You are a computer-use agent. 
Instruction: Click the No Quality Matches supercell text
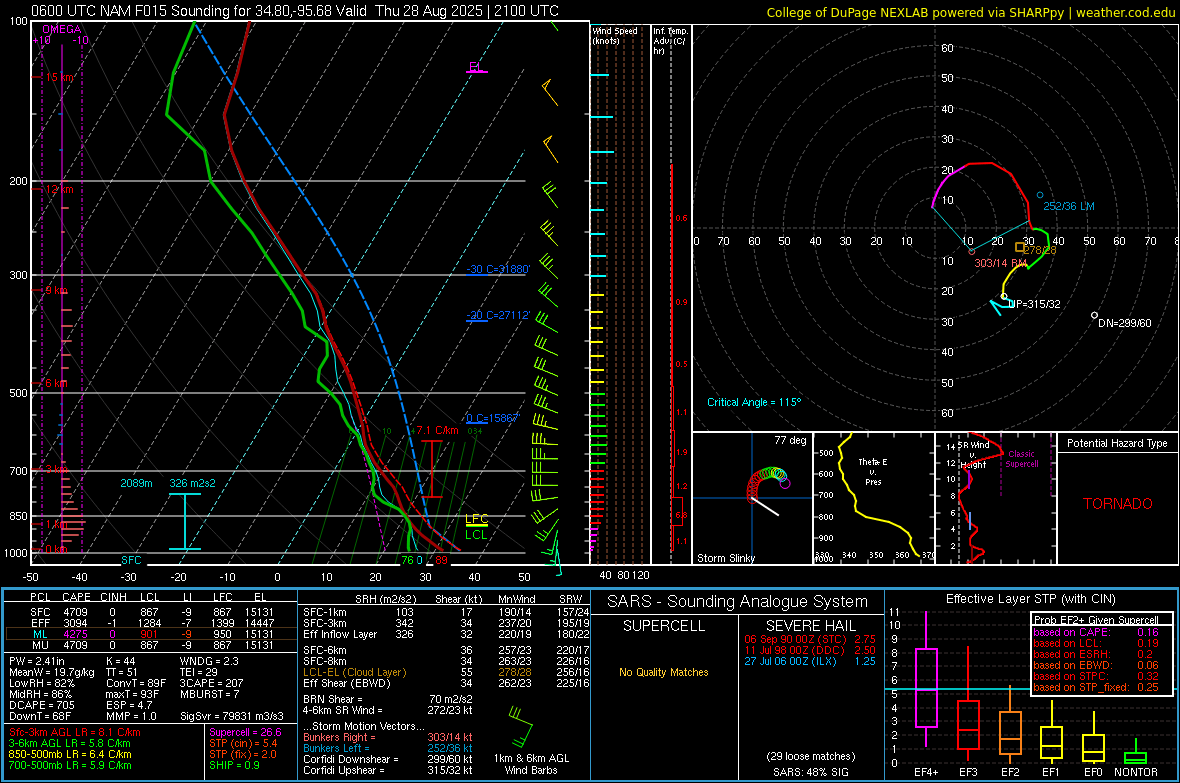click(x=664, y=672)
